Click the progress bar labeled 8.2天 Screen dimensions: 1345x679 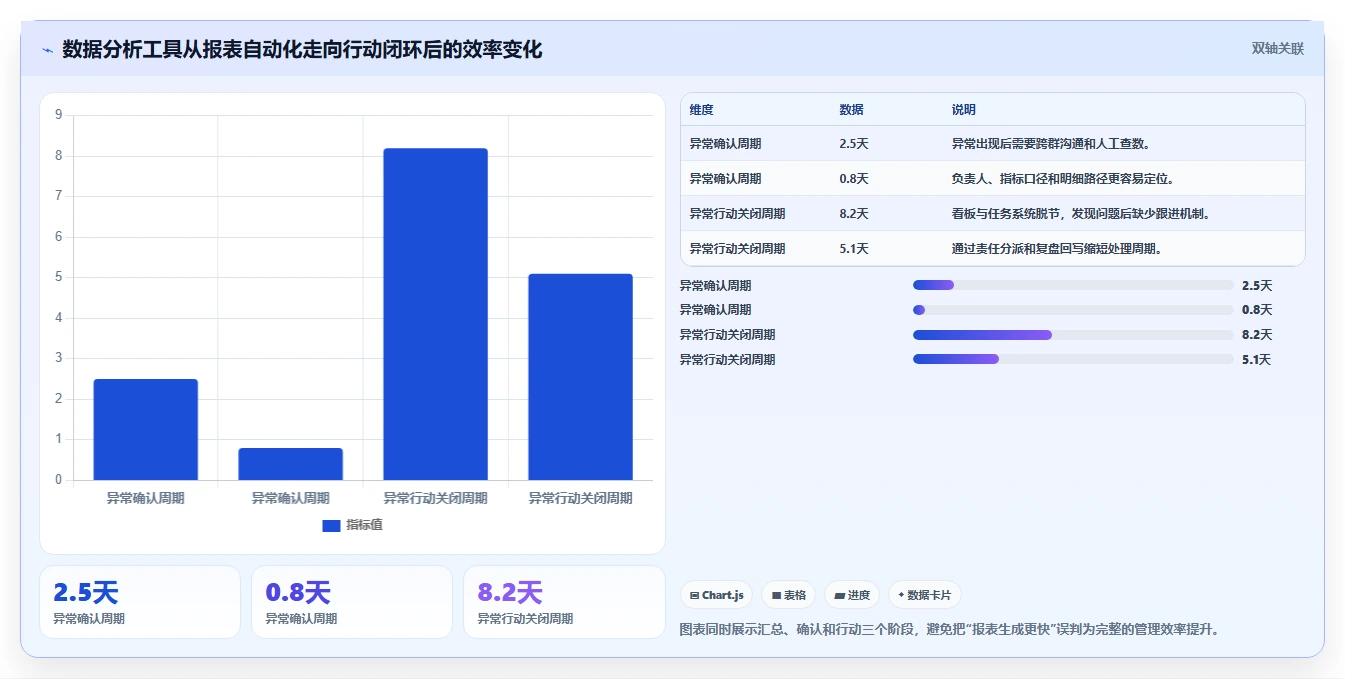[1073, 335]
